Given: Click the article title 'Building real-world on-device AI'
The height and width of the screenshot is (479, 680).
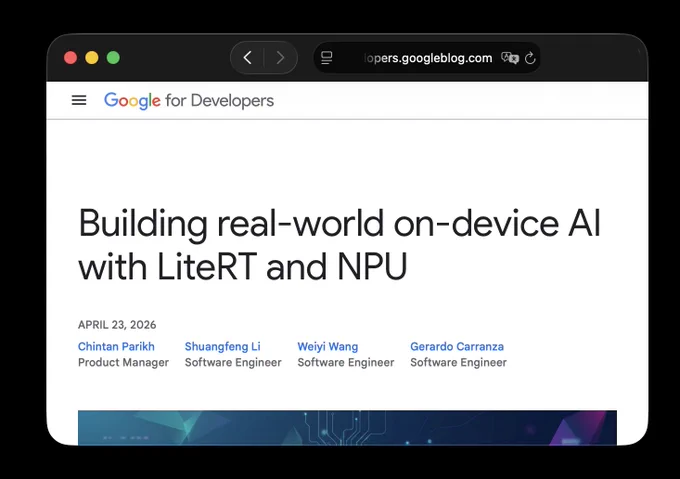Looking at the screenshot, I should click(x=339, y=223).
